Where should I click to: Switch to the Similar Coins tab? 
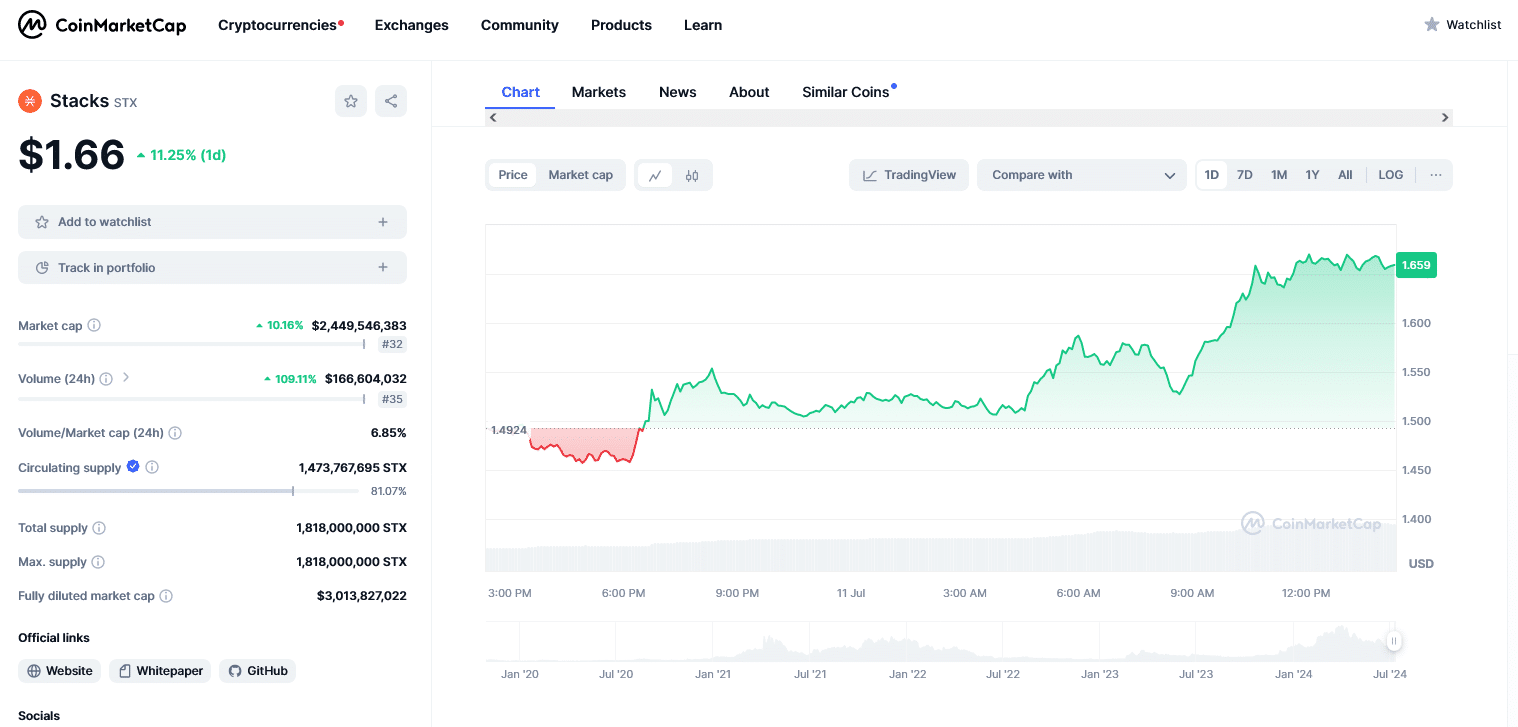[x=846, y=92]
